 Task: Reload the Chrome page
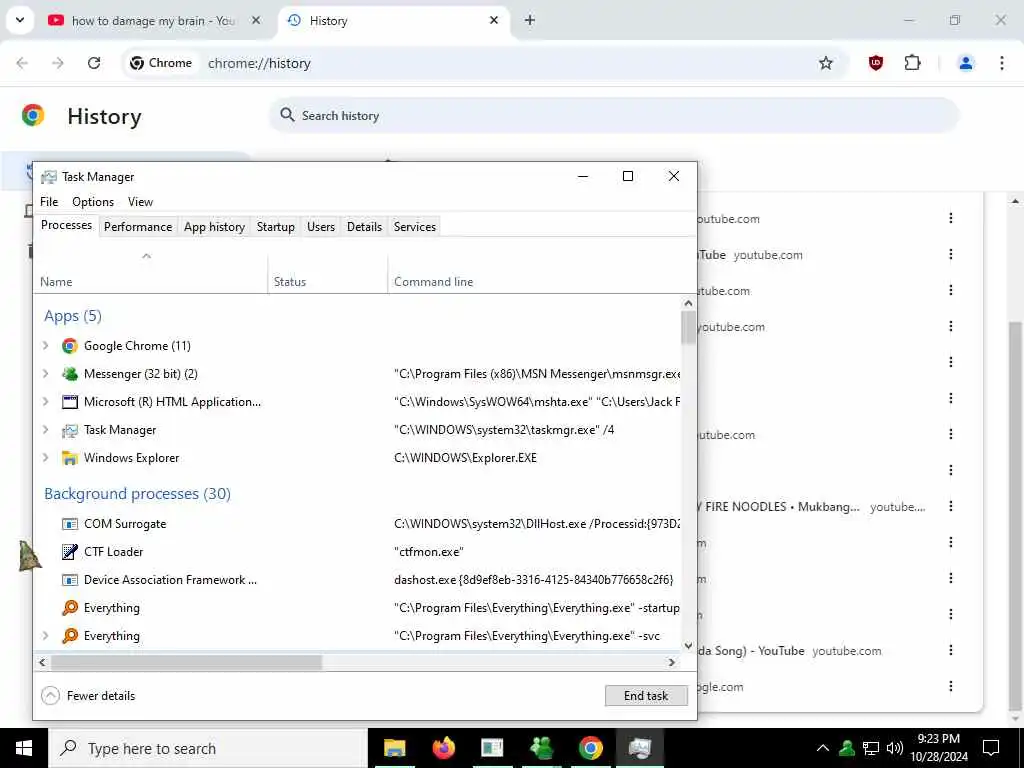94,63
